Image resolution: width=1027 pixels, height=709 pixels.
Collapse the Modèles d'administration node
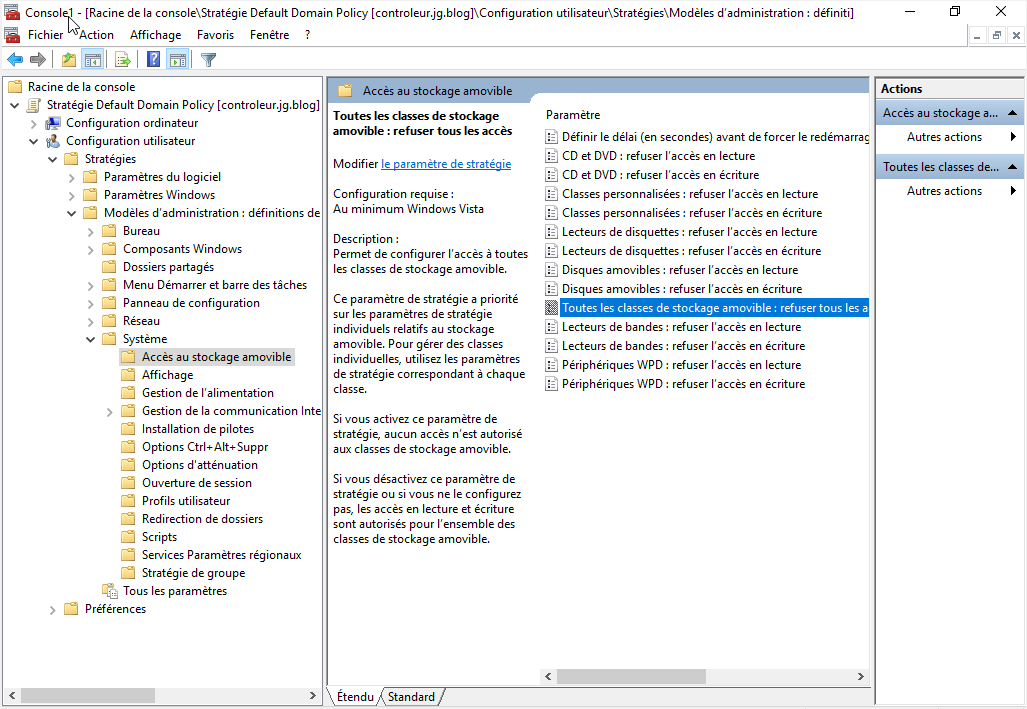click(72, 213)
